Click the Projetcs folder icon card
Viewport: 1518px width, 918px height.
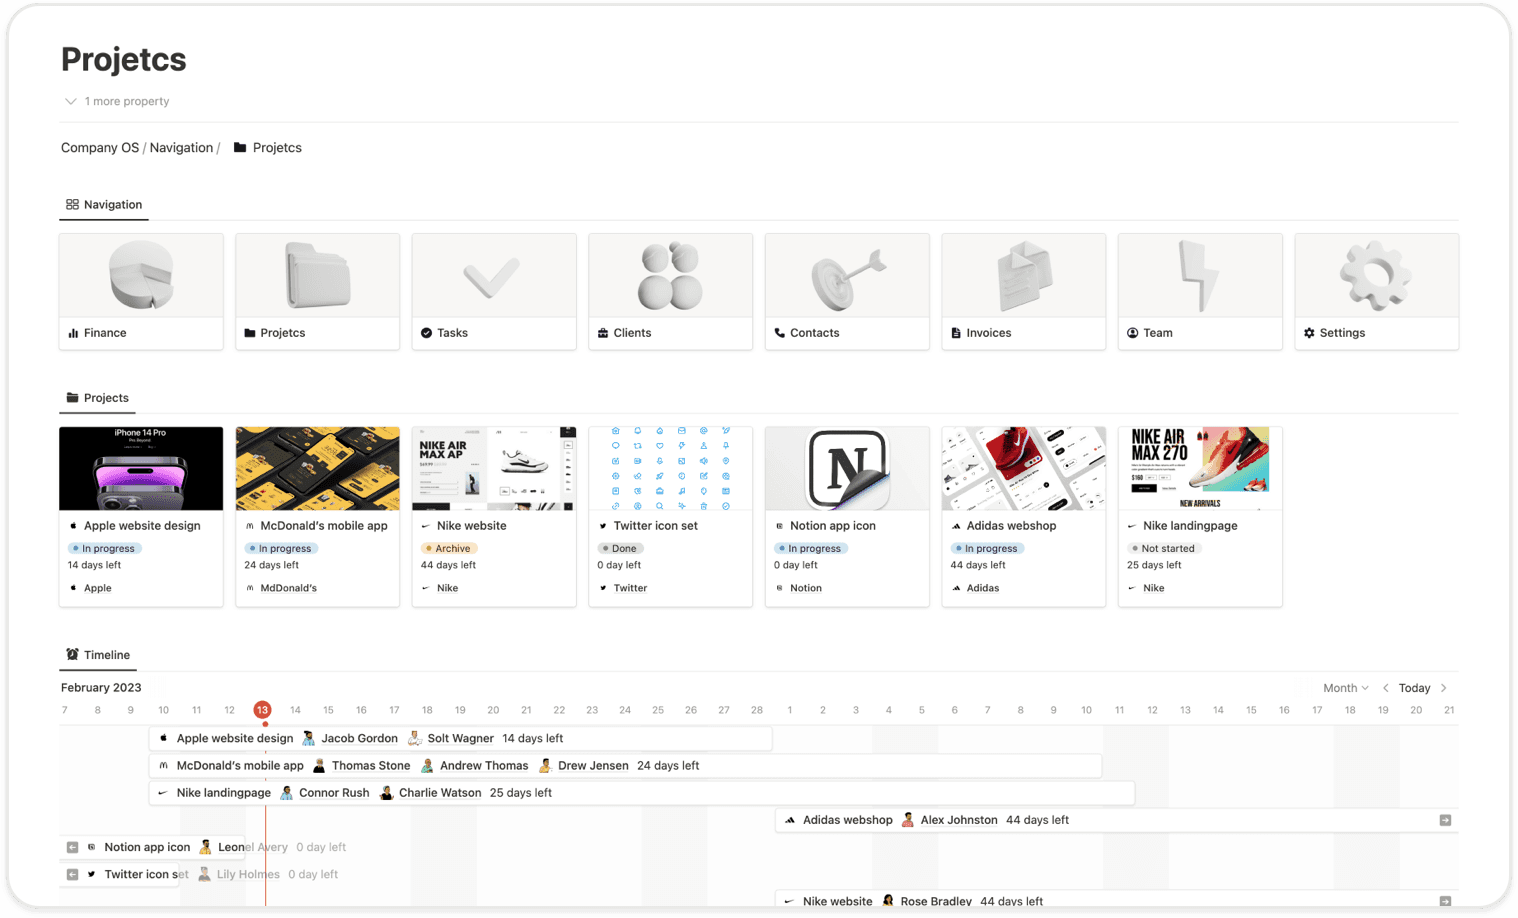click(x=317, y=291)
